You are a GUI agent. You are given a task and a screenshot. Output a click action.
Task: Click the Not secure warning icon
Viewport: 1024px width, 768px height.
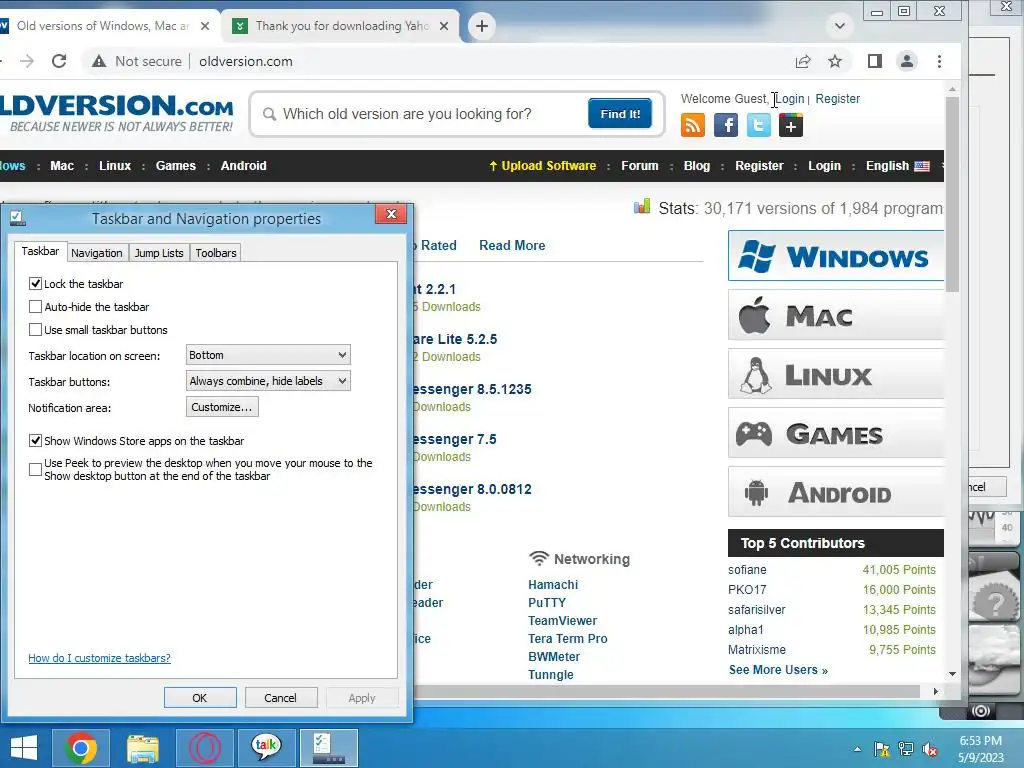[x=99, y=61]
